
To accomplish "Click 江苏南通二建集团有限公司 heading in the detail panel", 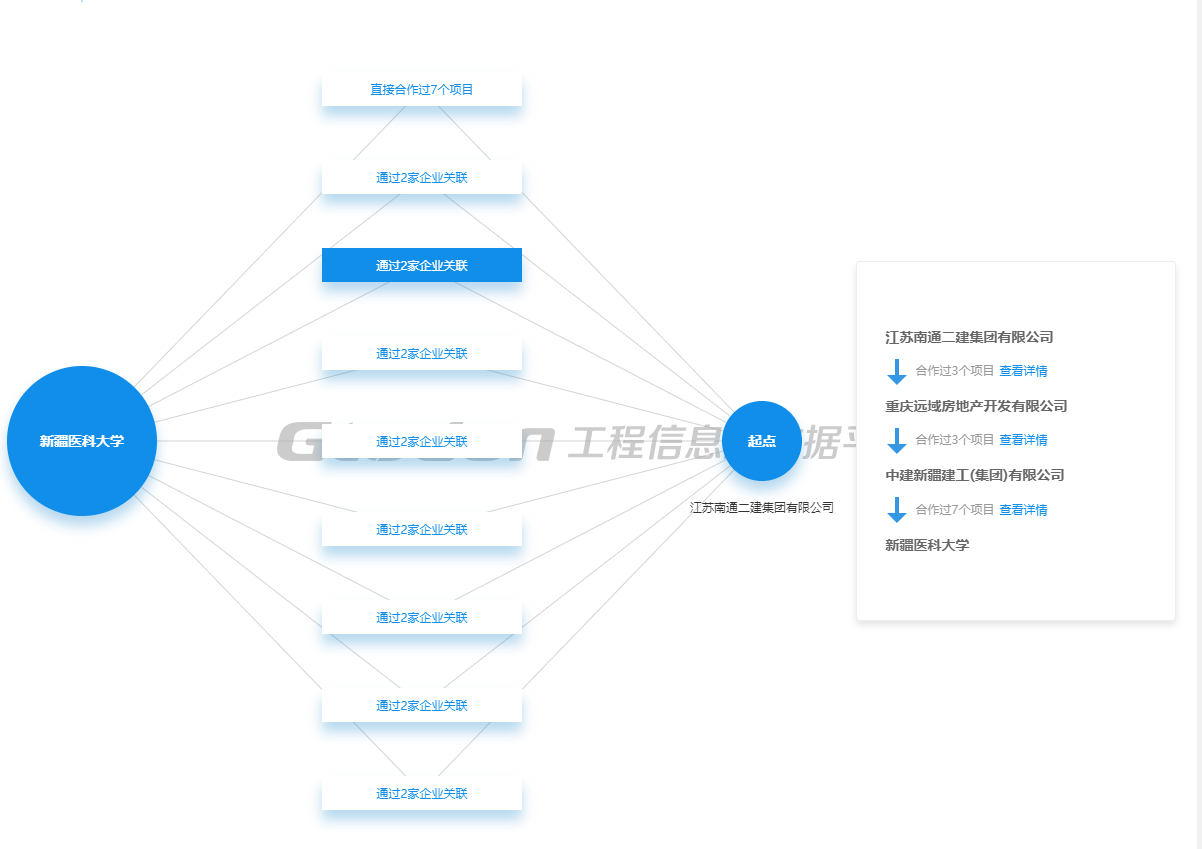I will click(969, 337).
